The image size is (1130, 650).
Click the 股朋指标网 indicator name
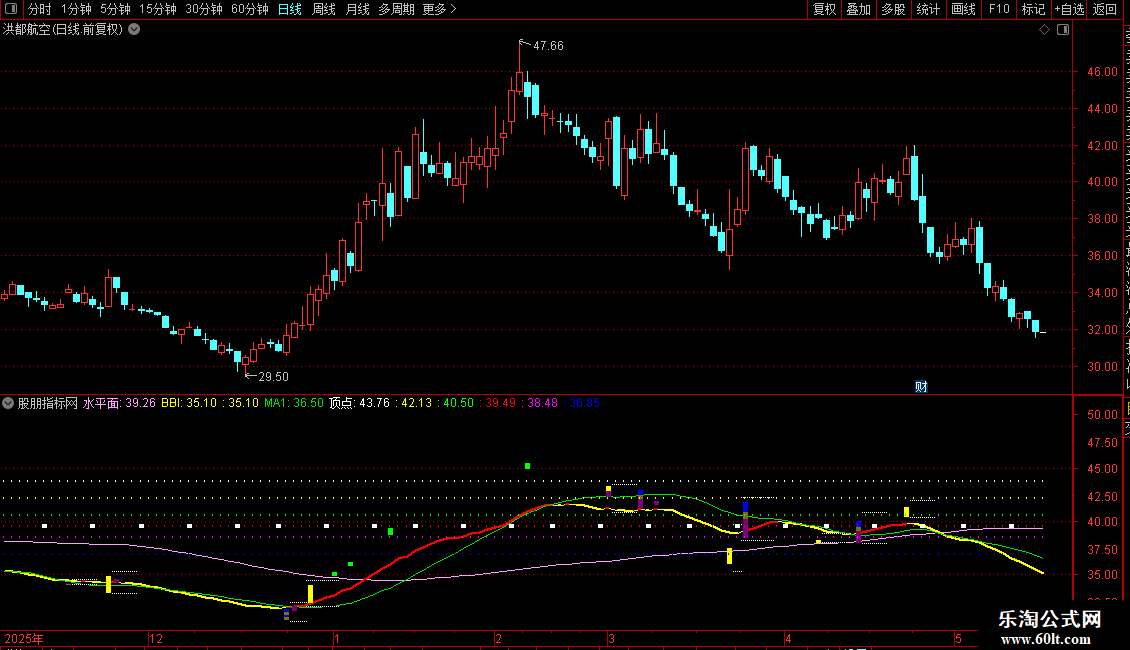click(48, 403)
